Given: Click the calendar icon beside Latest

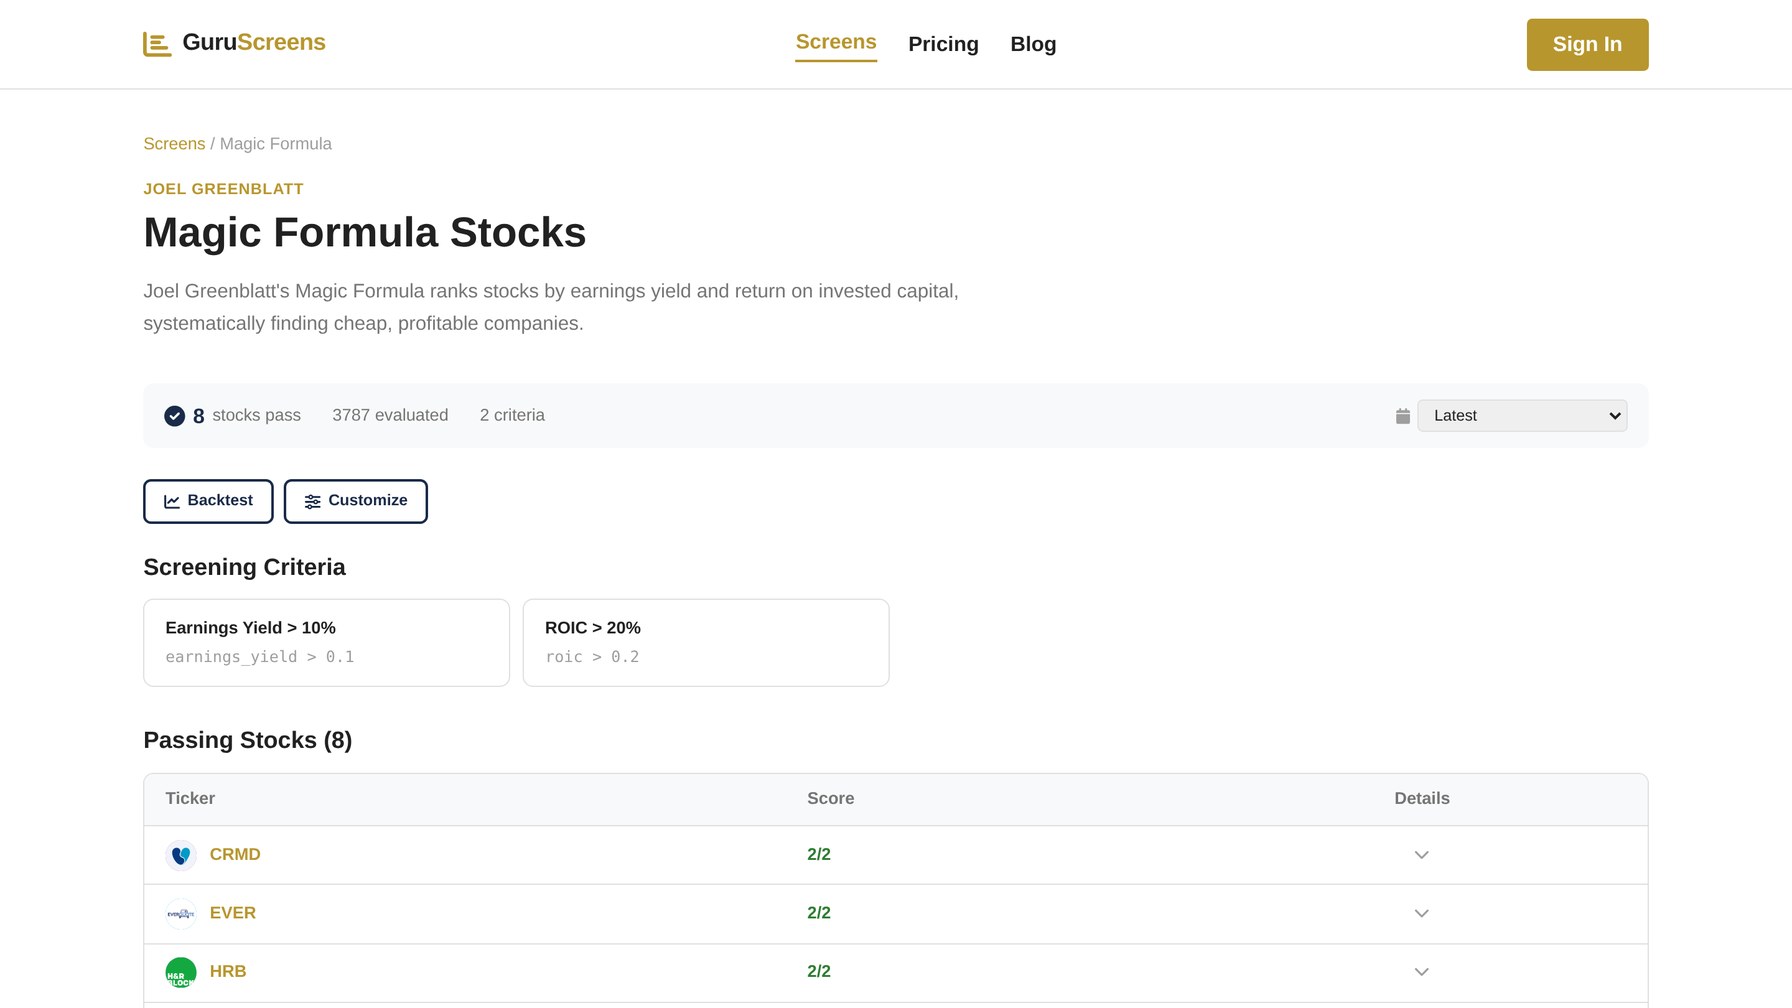Looking at the screenshot, I should [x=1402, y=416].
